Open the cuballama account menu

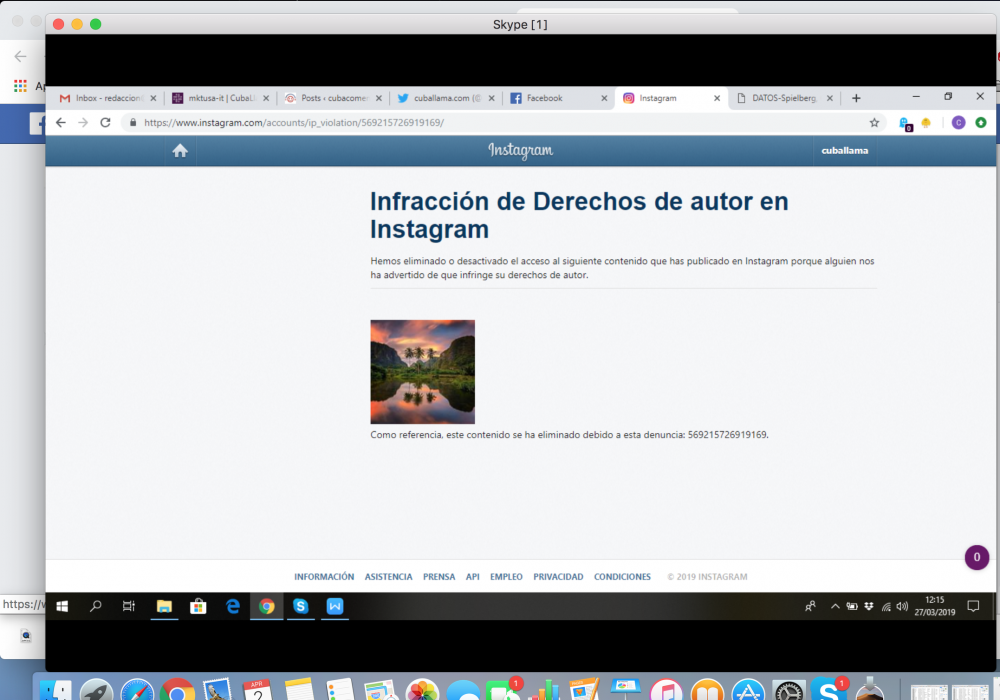[x=844, y=151]
